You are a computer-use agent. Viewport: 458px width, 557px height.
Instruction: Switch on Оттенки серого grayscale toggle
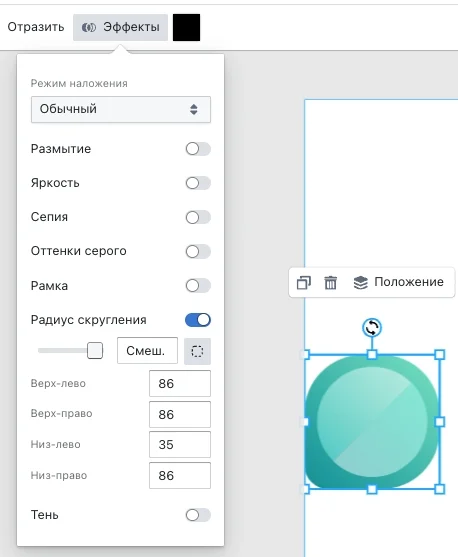coord(198,252)
